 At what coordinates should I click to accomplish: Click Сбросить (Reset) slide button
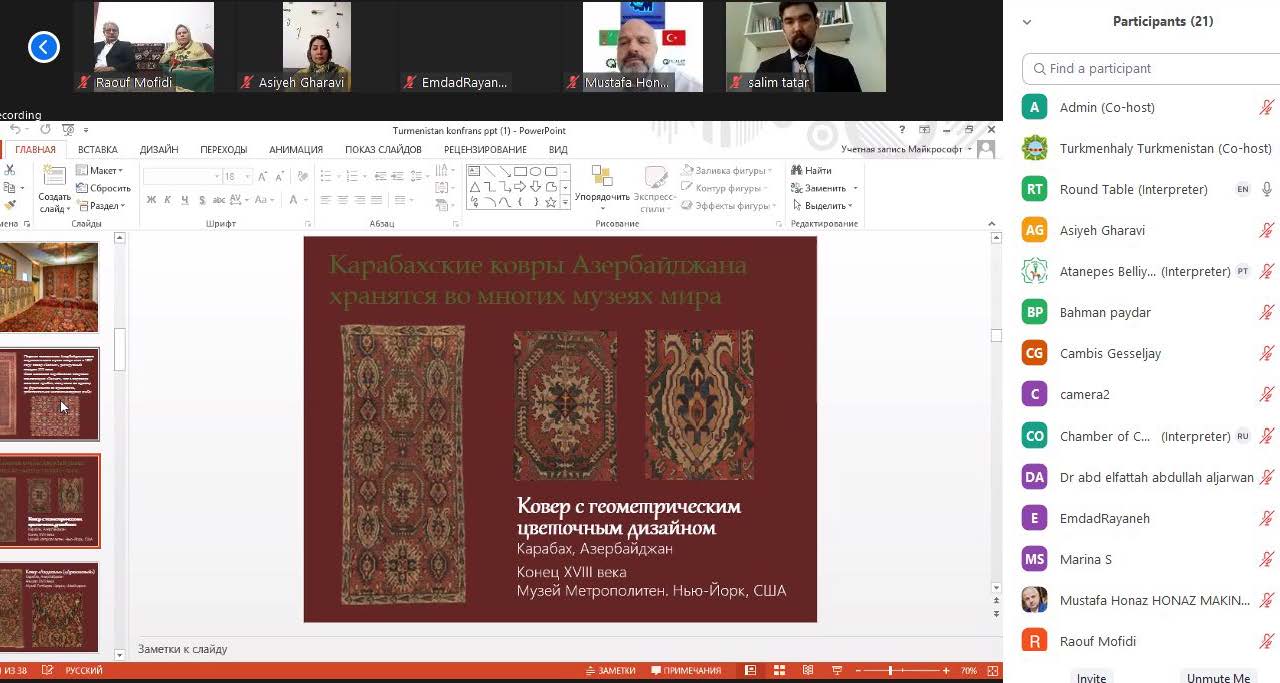point(103,188)
